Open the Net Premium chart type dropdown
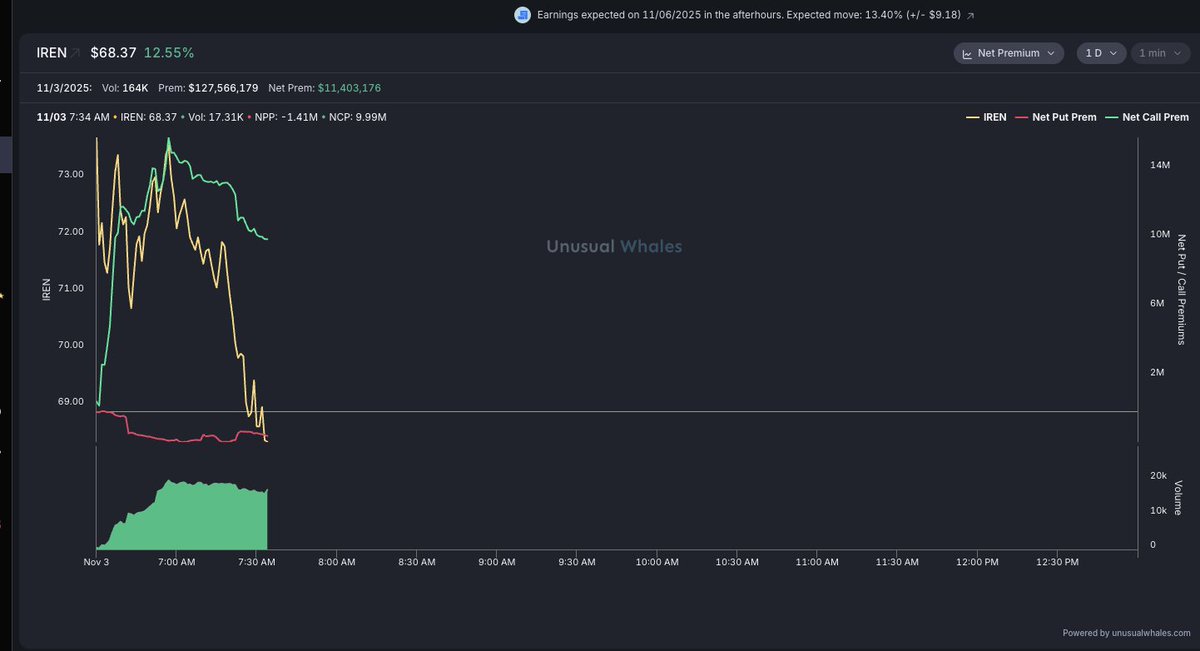This screenshot has width=1200, height=651. (1008, 54)
